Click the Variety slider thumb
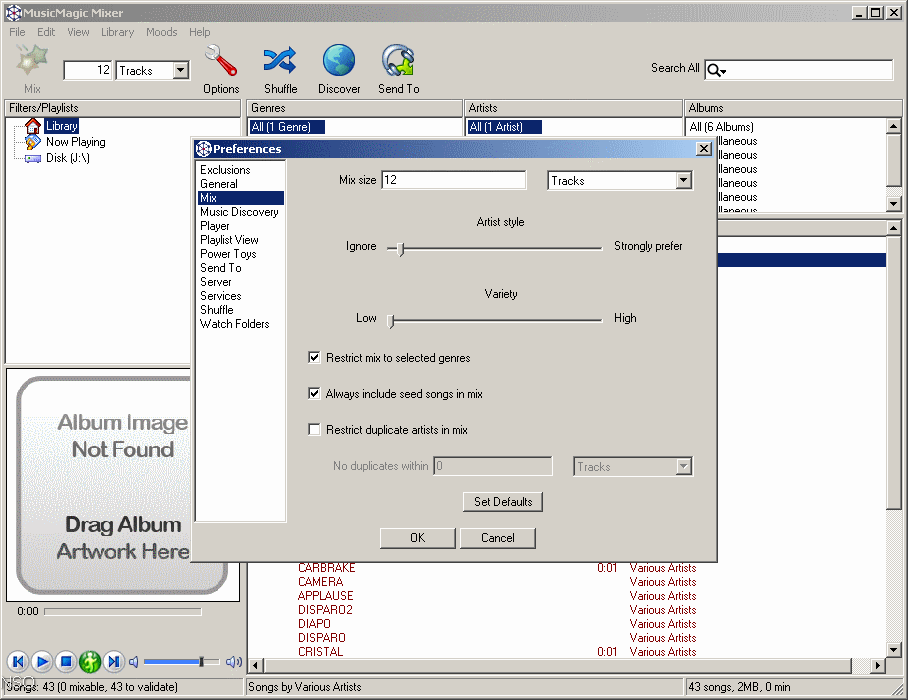Screen dimensions: 908x700 (391, 320)
